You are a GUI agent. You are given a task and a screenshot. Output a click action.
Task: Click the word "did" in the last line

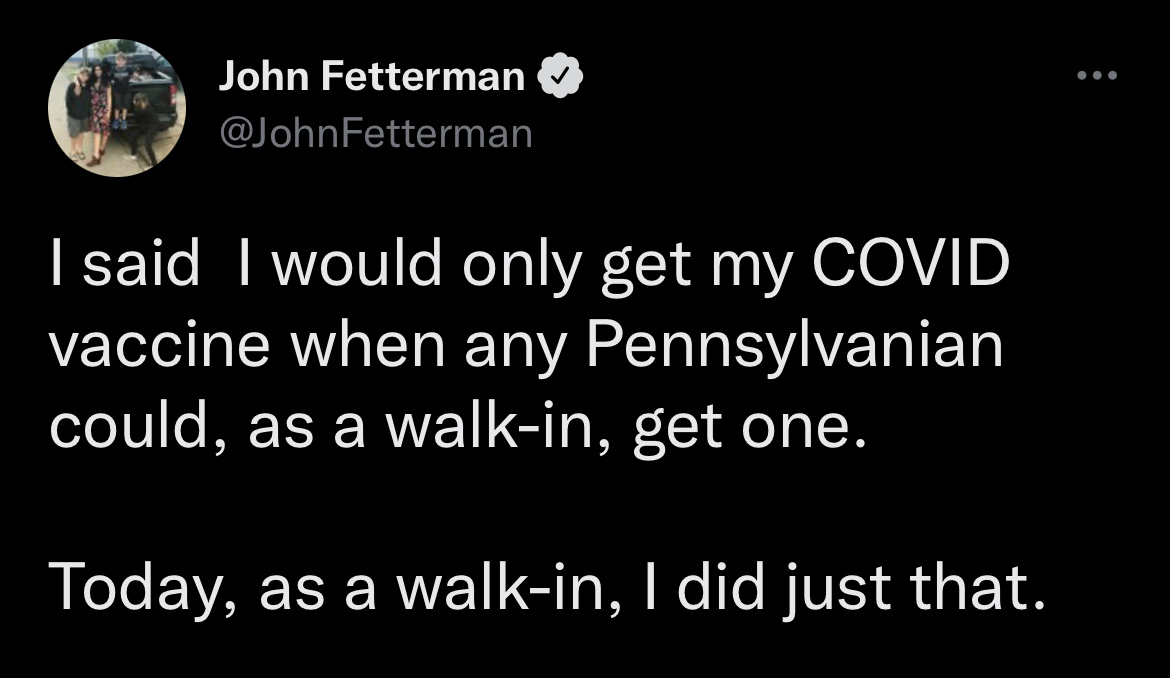click(x=721, y=587)
